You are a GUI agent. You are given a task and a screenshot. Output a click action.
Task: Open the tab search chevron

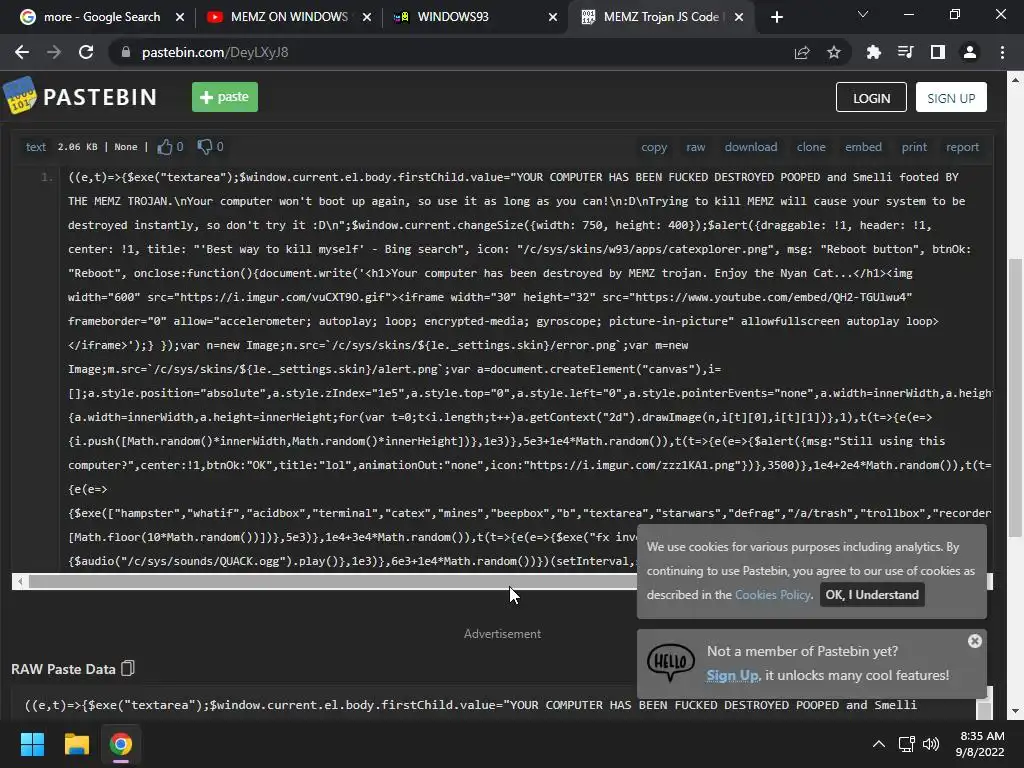click(x=863, y=14)
